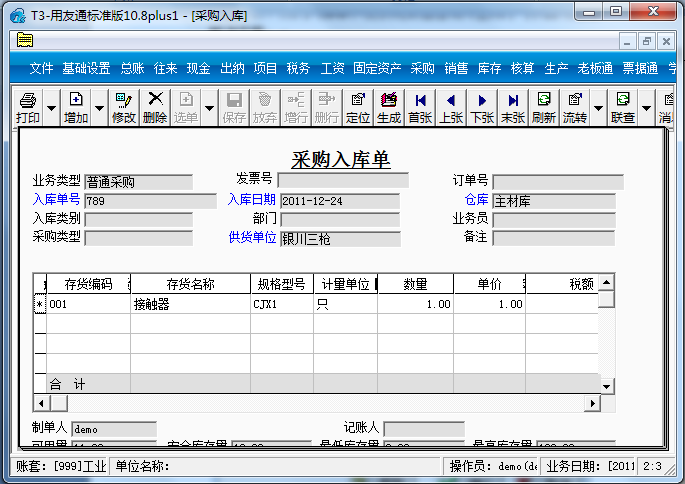Click the 增加 add document icon
This screenshot has width=685, height=484.
click(x=76, y=108)
